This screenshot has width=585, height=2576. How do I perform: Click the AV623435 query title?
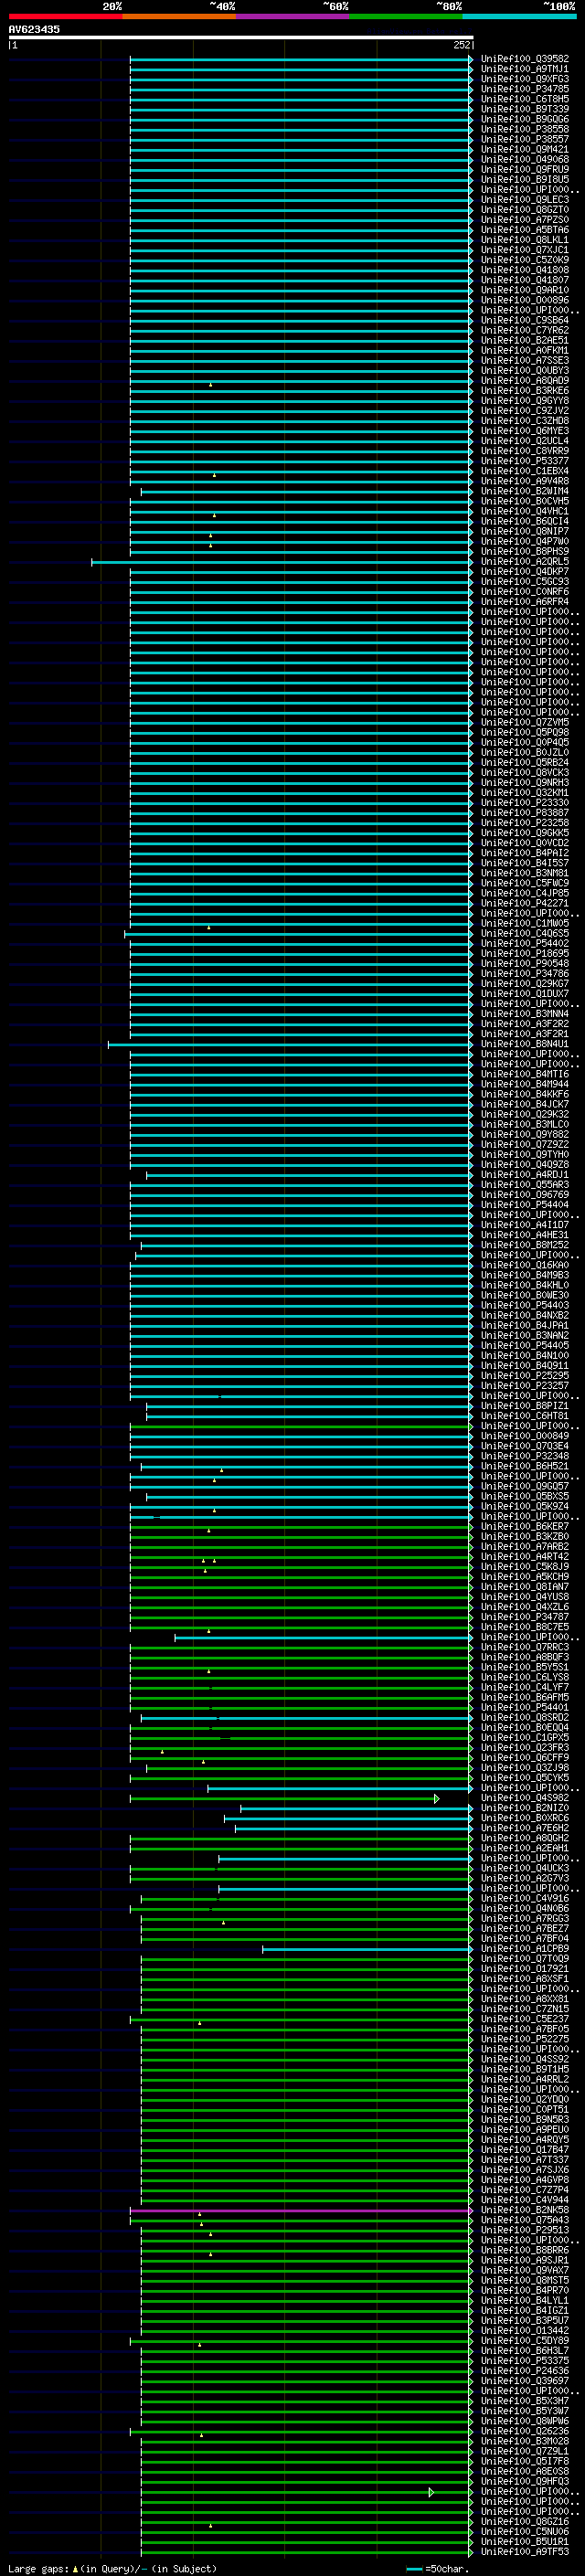click(34, 29)
